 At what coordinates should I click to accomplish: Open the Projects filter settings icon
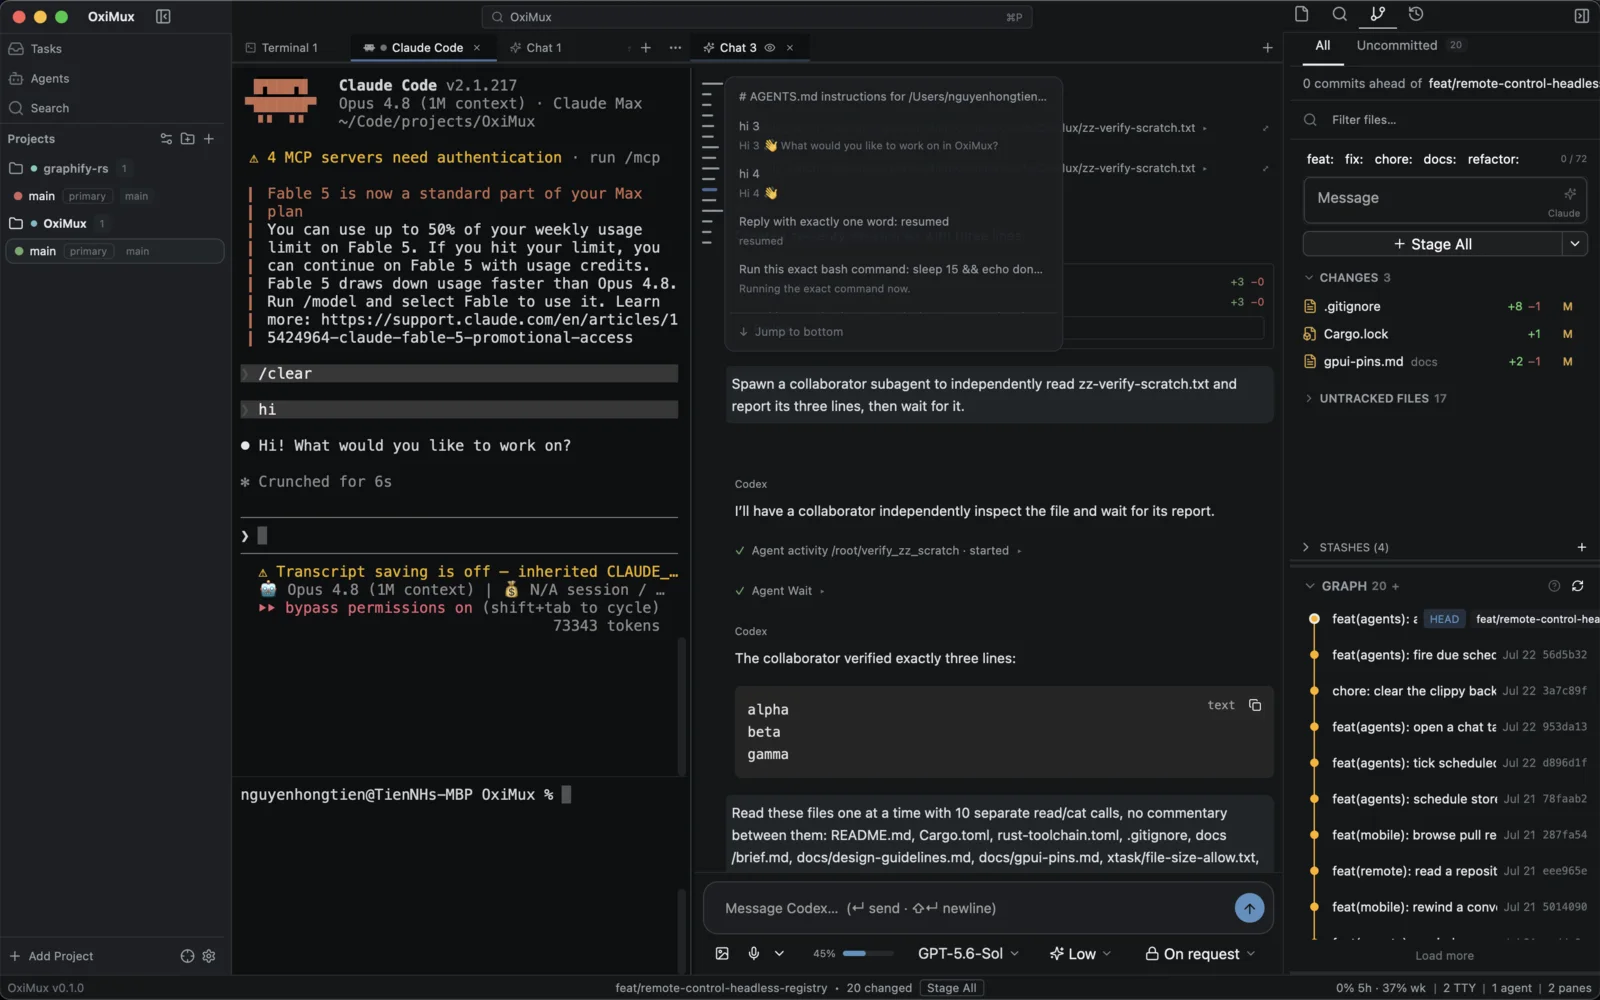tap(166, 139)
